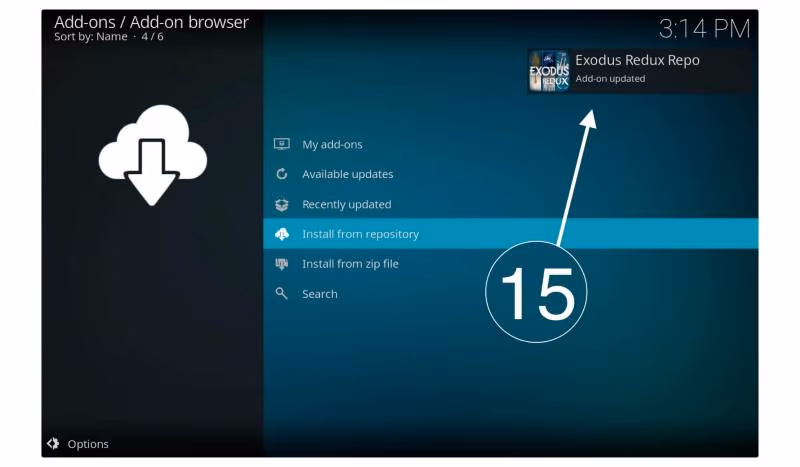Screen dimensions: 800x467
Task: Click the Exodus Redux notification thumbnail
Action: pos(549,71)
